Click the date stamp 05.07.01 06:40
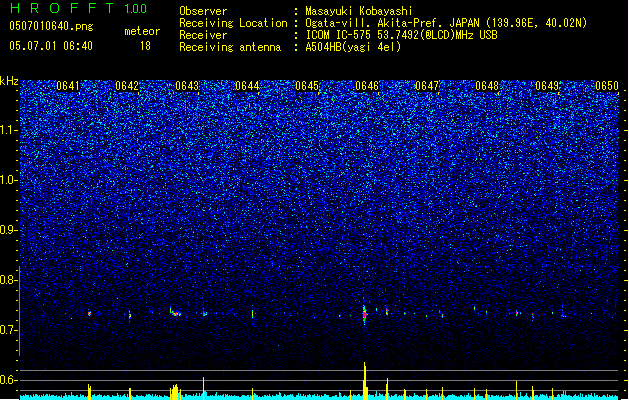This screenshot has width=629, height=400. (x=51, y=46)
